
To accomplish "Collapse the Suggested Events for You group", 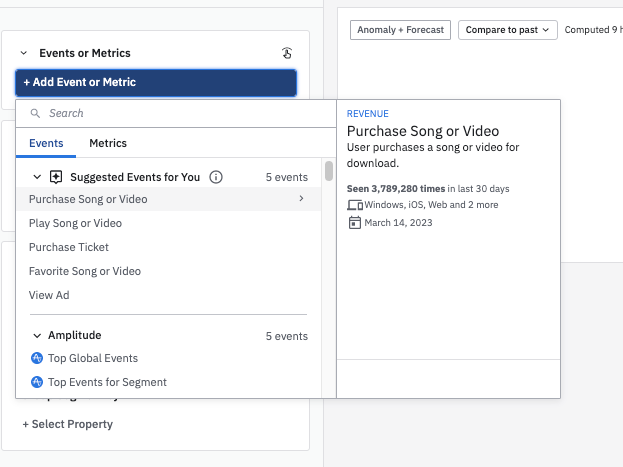I will click(37, 177).
